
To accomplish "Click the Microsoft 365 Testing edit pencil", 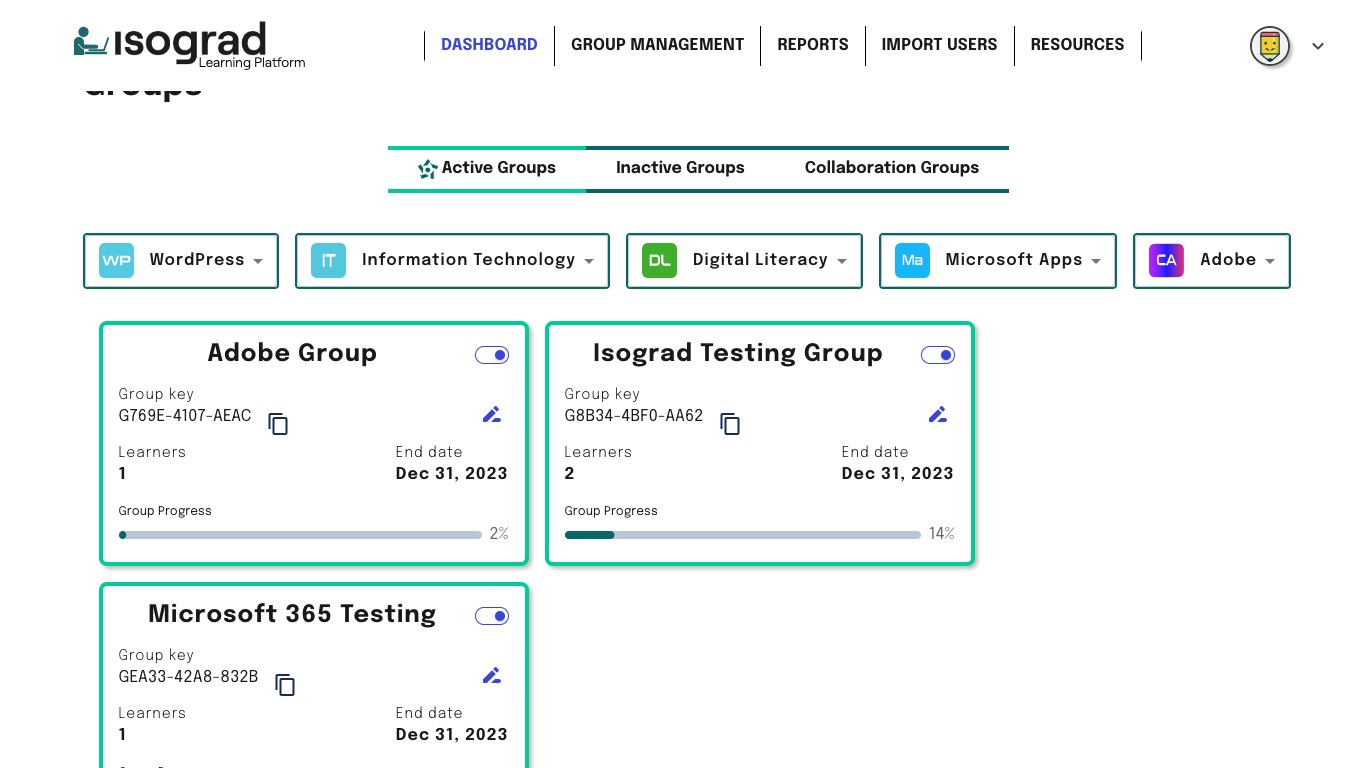I will [492, 675].
